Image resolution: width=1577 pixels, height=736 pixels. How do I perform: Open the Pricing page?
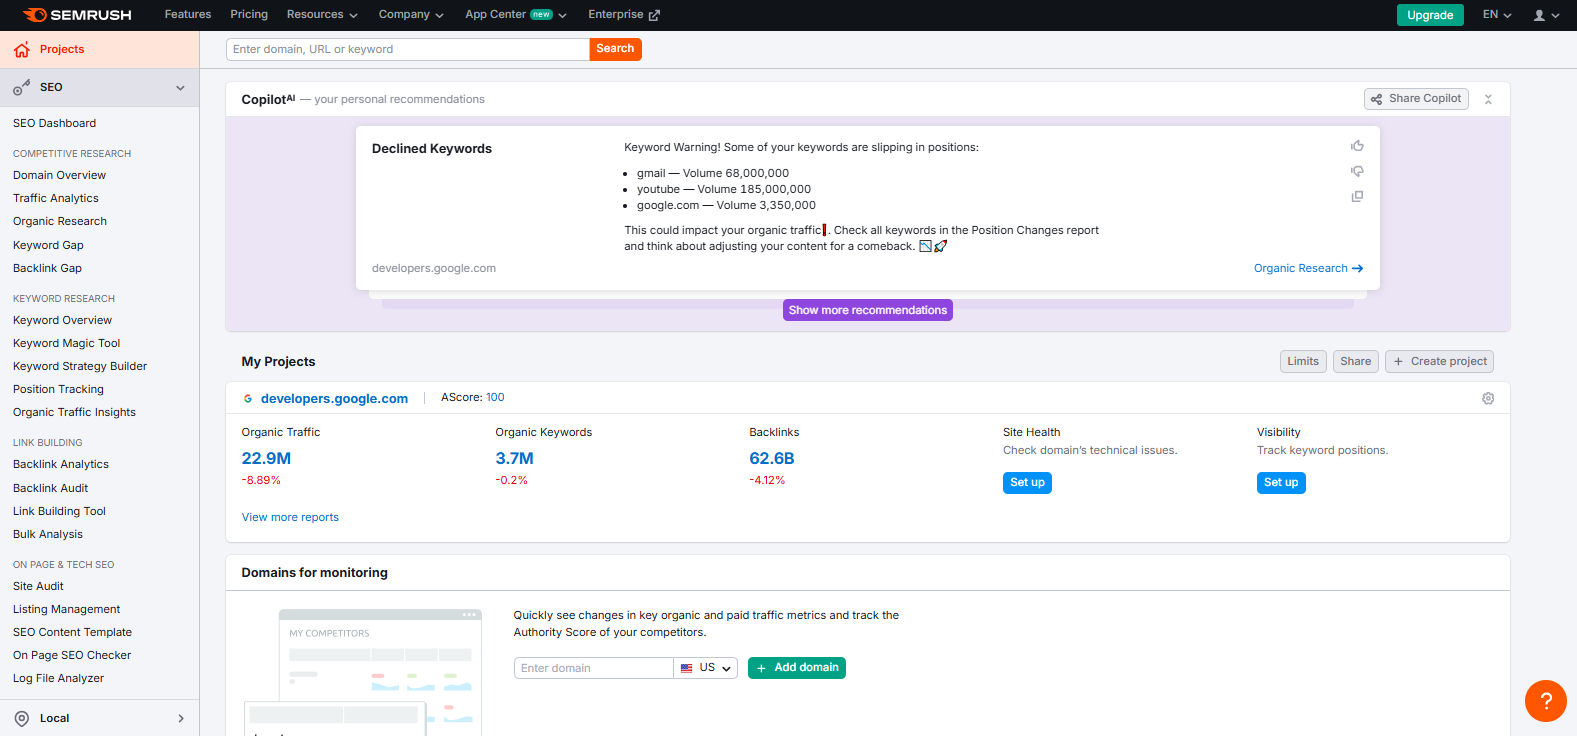pyautogui.click(x=249, y=15)
